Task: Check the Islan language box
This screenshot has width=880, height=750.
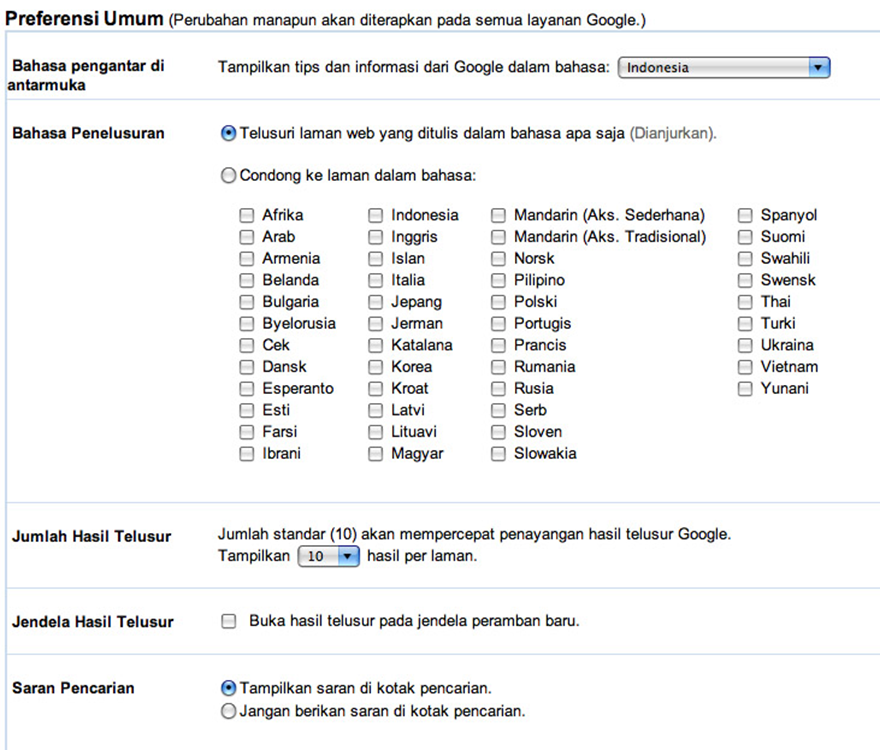Action: (375, 259)
